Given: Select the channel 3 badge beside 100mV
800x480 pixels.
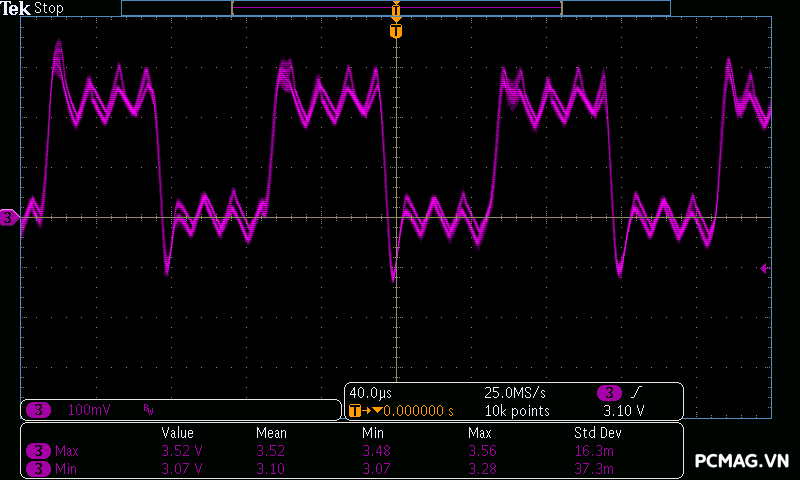Looking at the screenshot, I should click(38, 410).
